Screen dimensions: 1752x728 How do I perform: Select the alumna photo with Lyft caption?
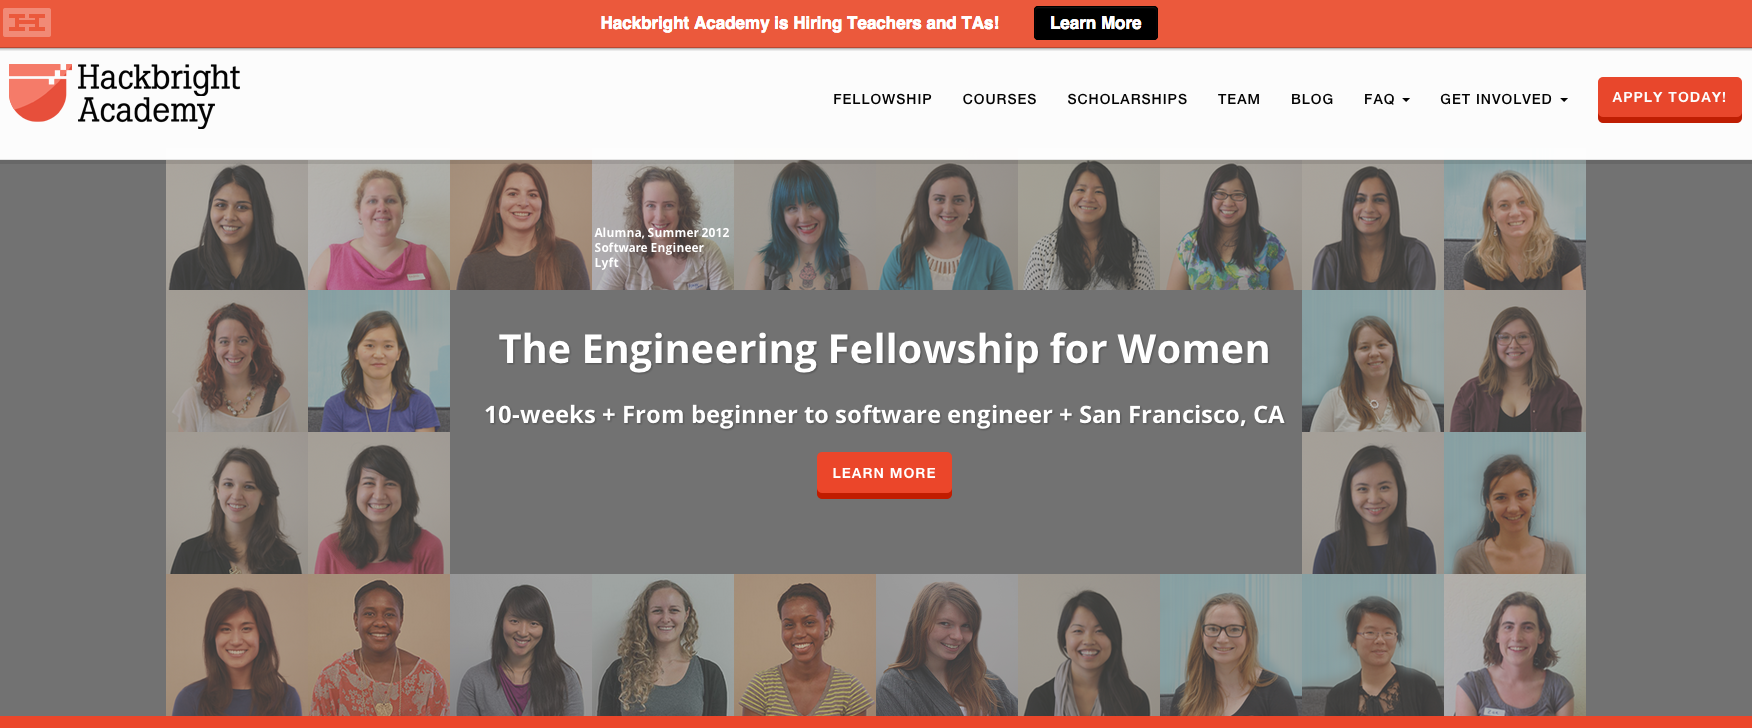(x=662, y=226)
